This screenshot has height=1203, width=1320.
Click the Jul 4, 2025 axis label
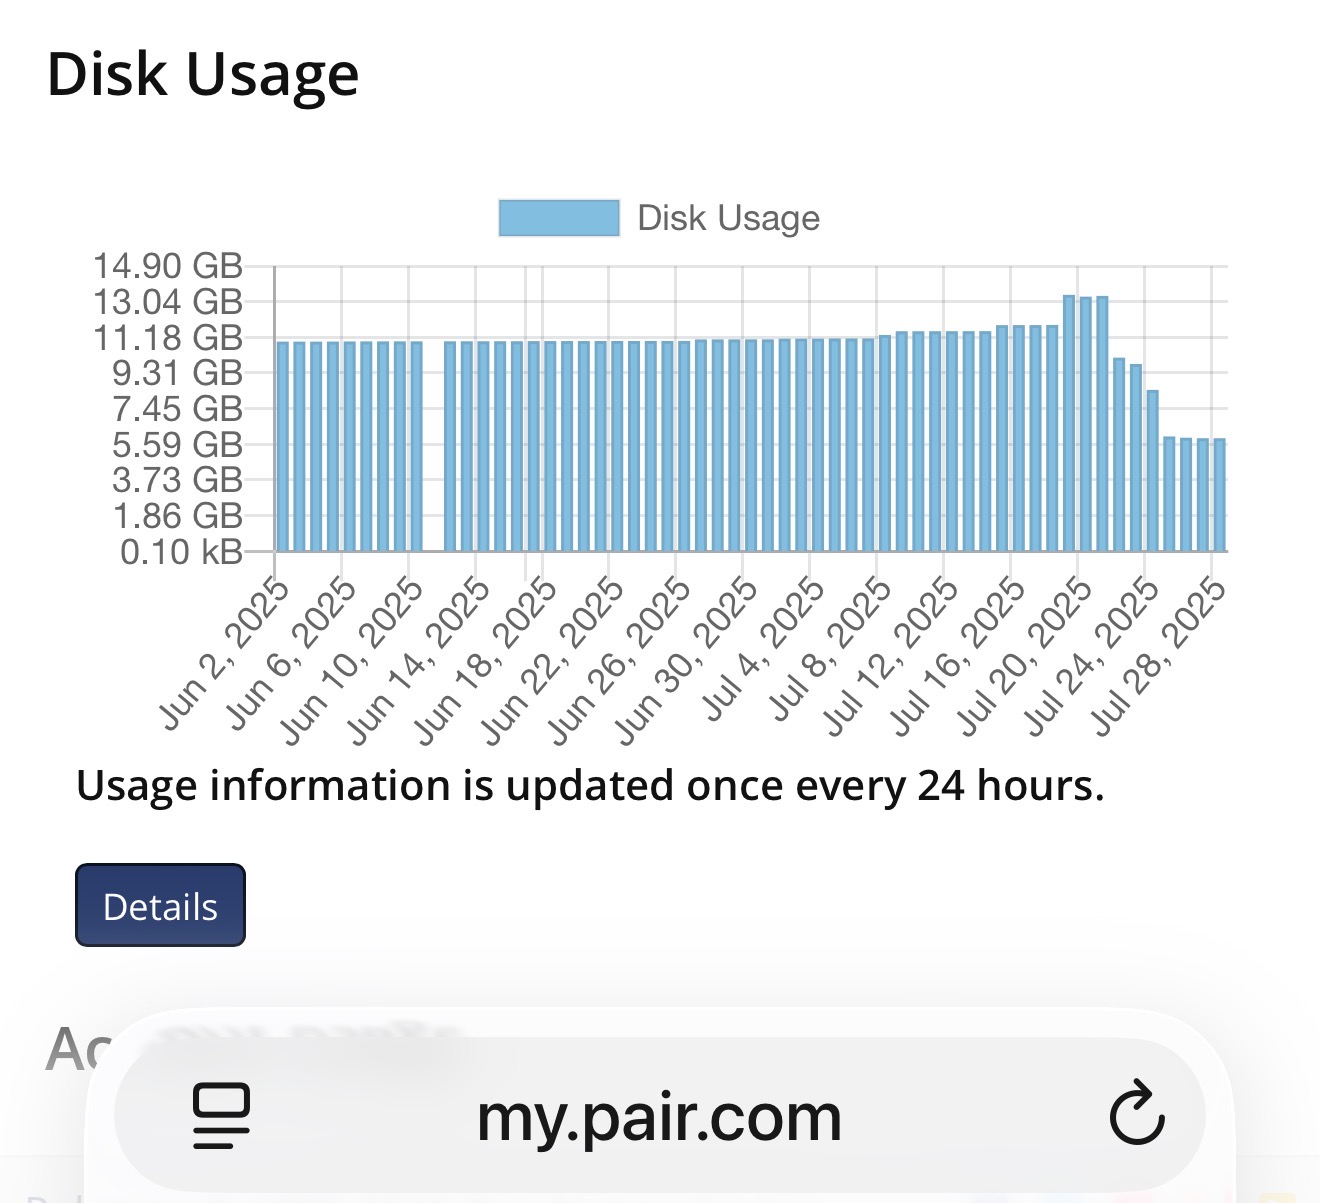point(764,651)
